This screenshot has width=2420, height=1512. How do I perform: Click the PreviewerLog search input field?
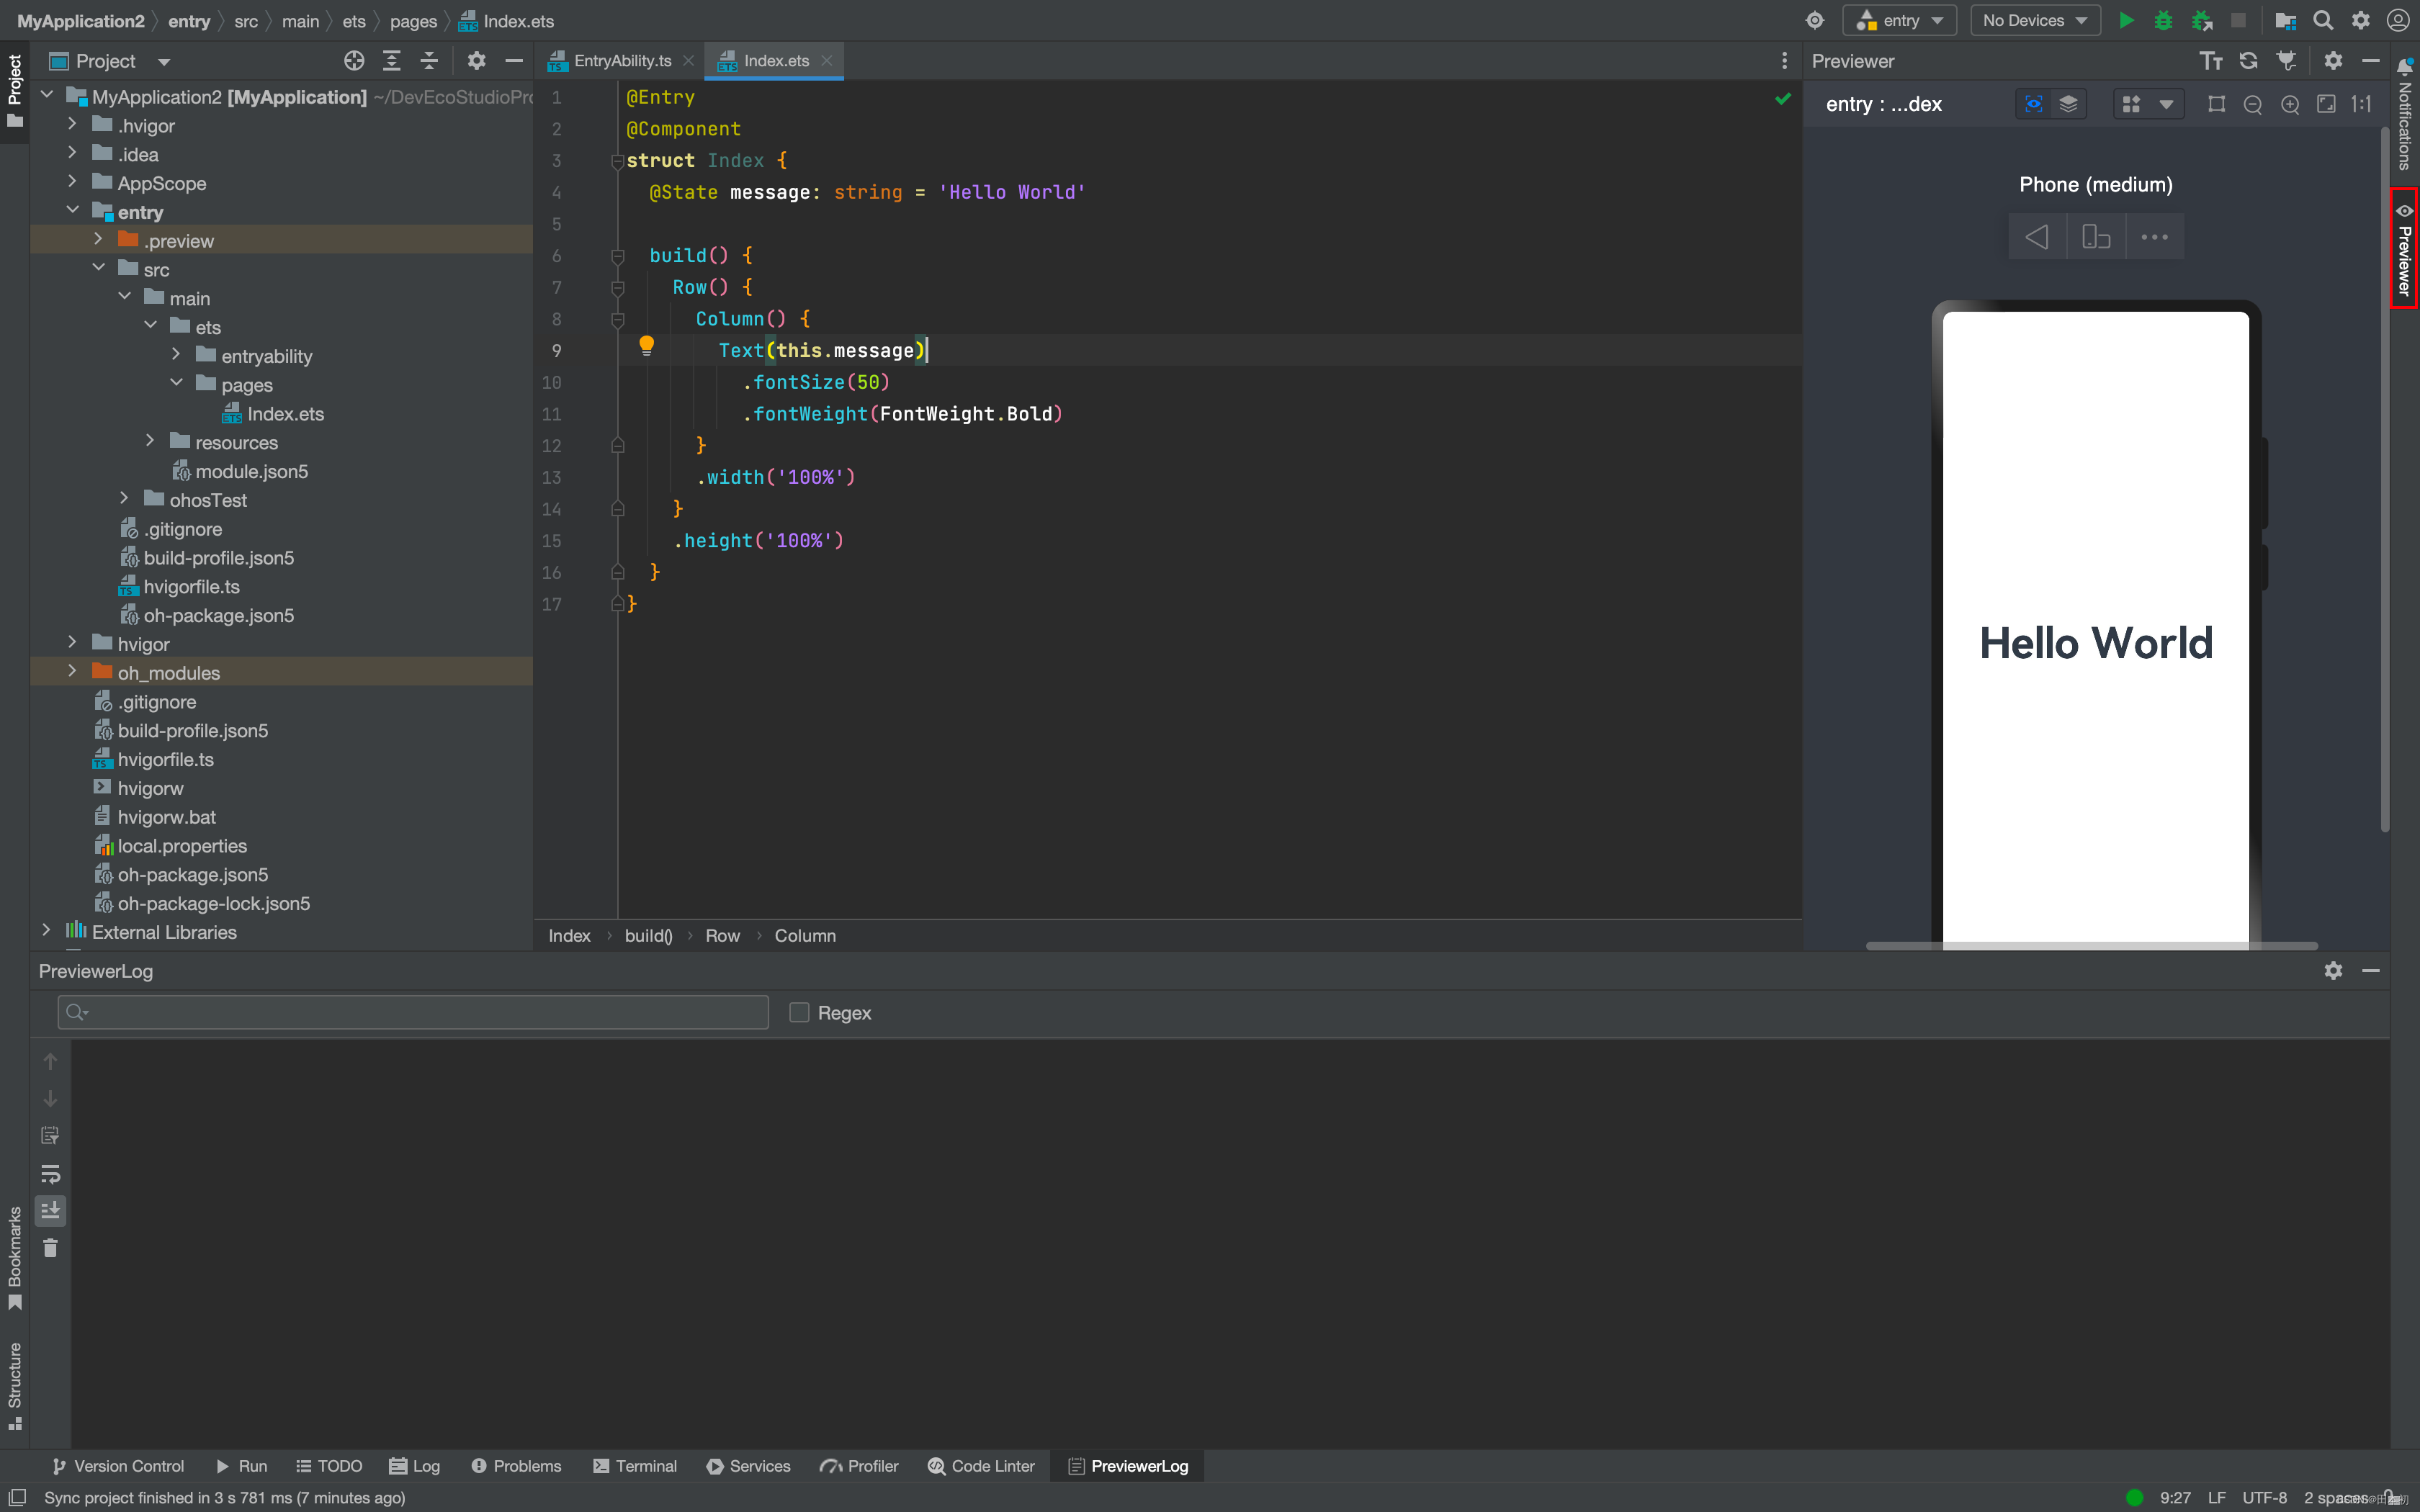click(413, 1013)
